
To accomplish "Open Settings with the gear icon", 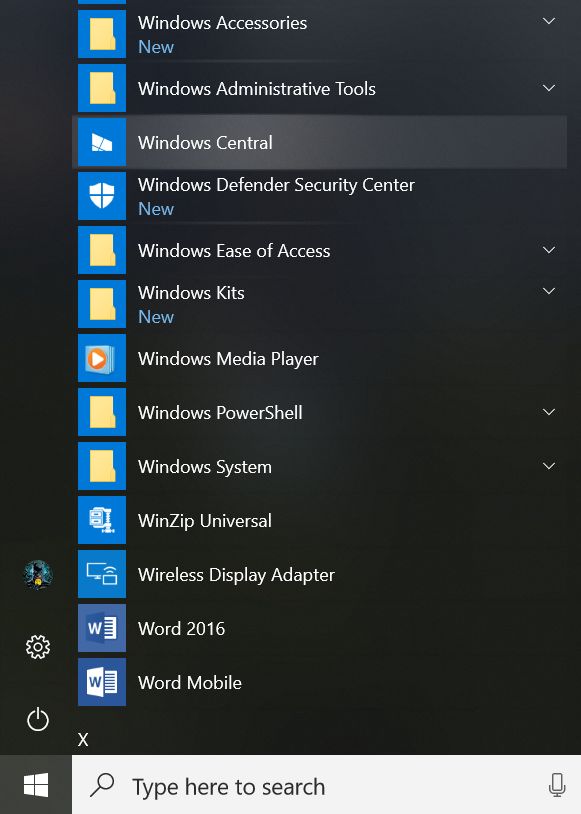I will 38,647.
